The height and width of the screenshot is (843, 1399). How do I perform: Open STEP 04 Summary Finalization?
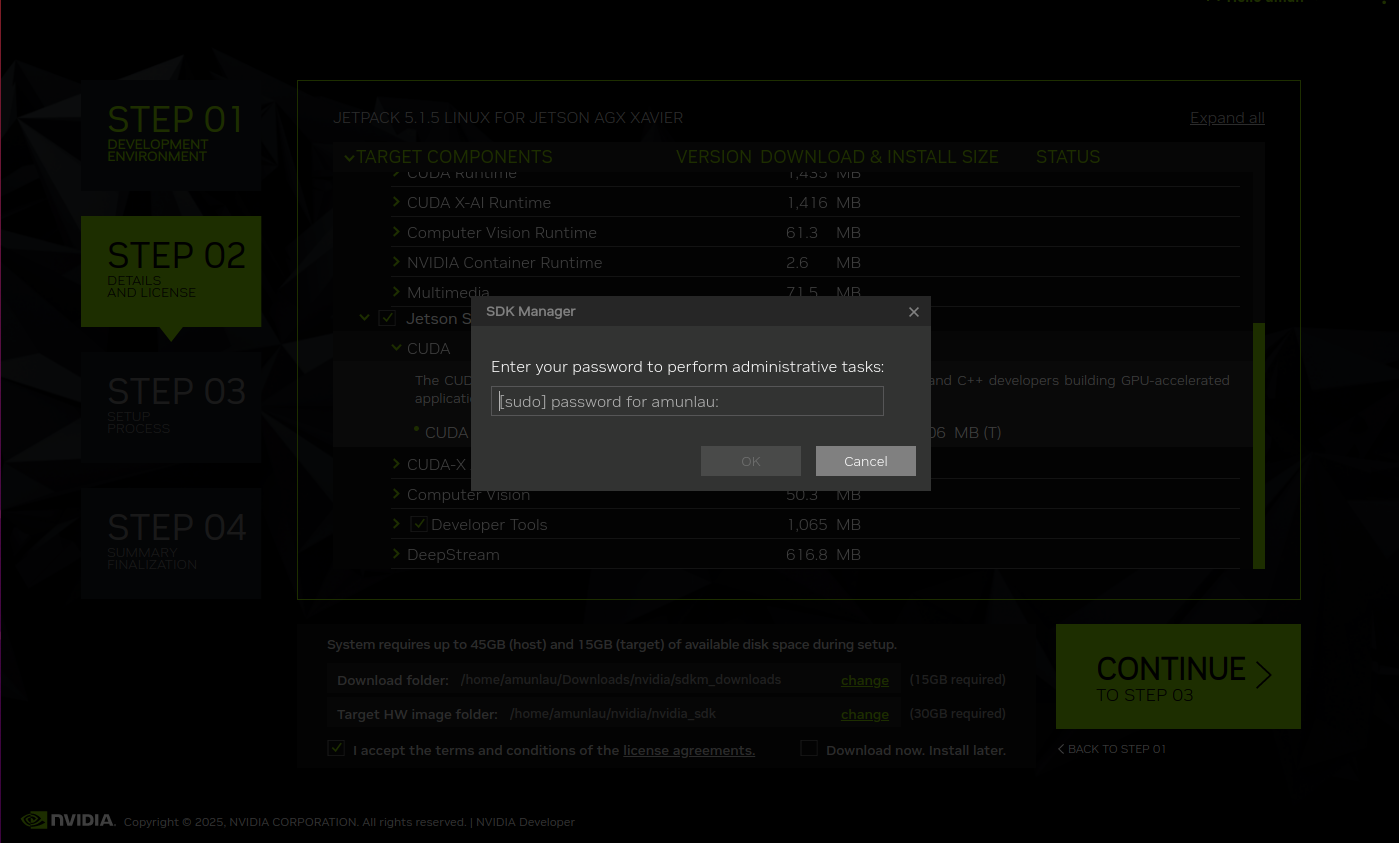[x=171, y=543]
